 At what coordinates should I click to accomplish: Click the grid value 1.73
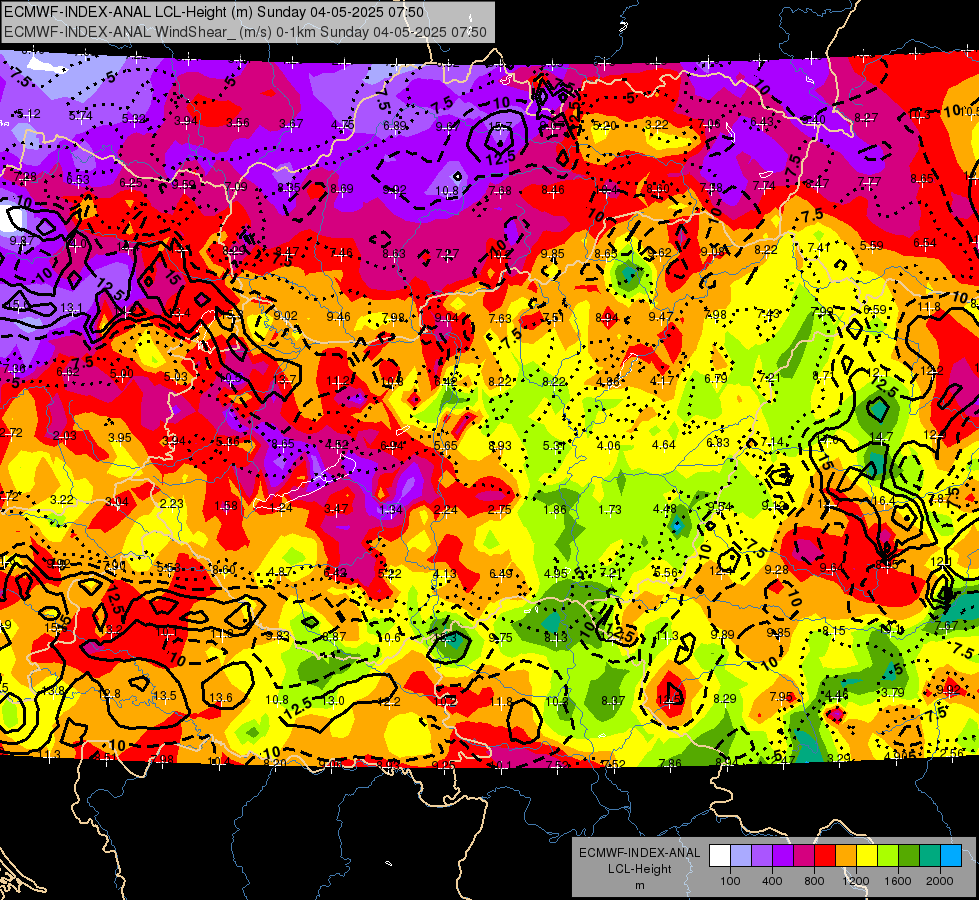click(x=609, y=509)
